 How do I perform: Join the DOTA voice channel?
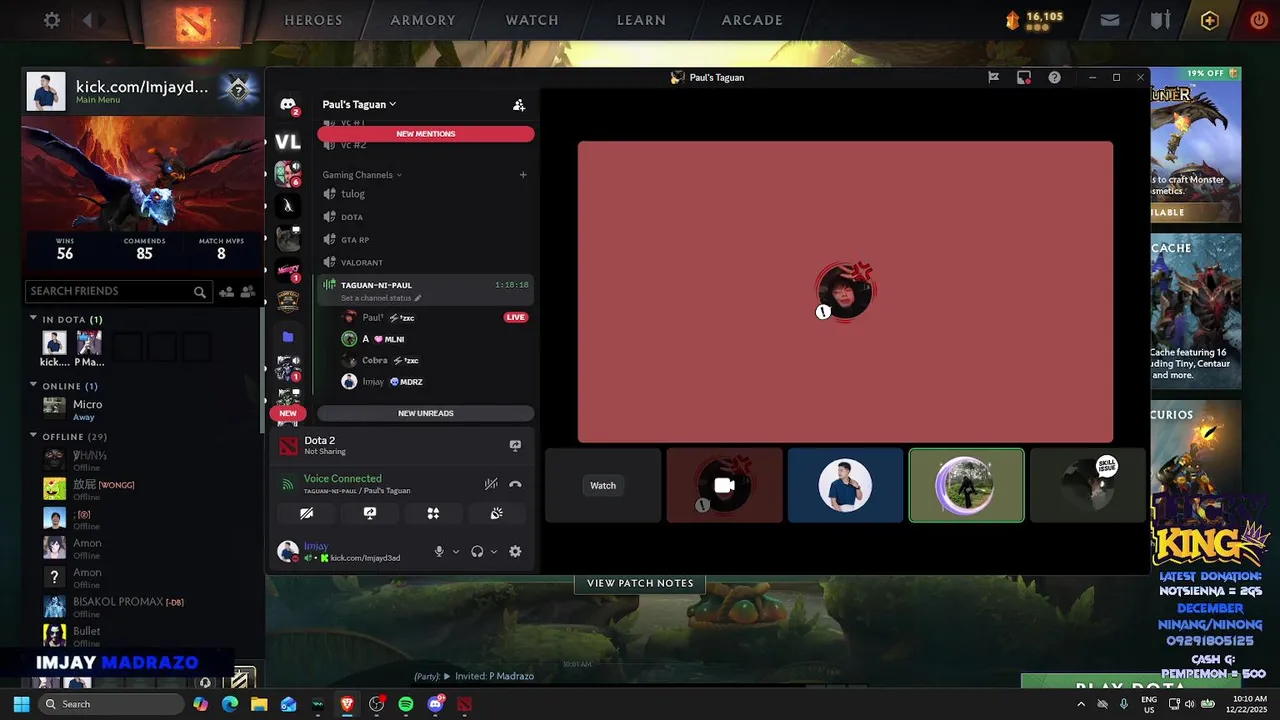425,217
